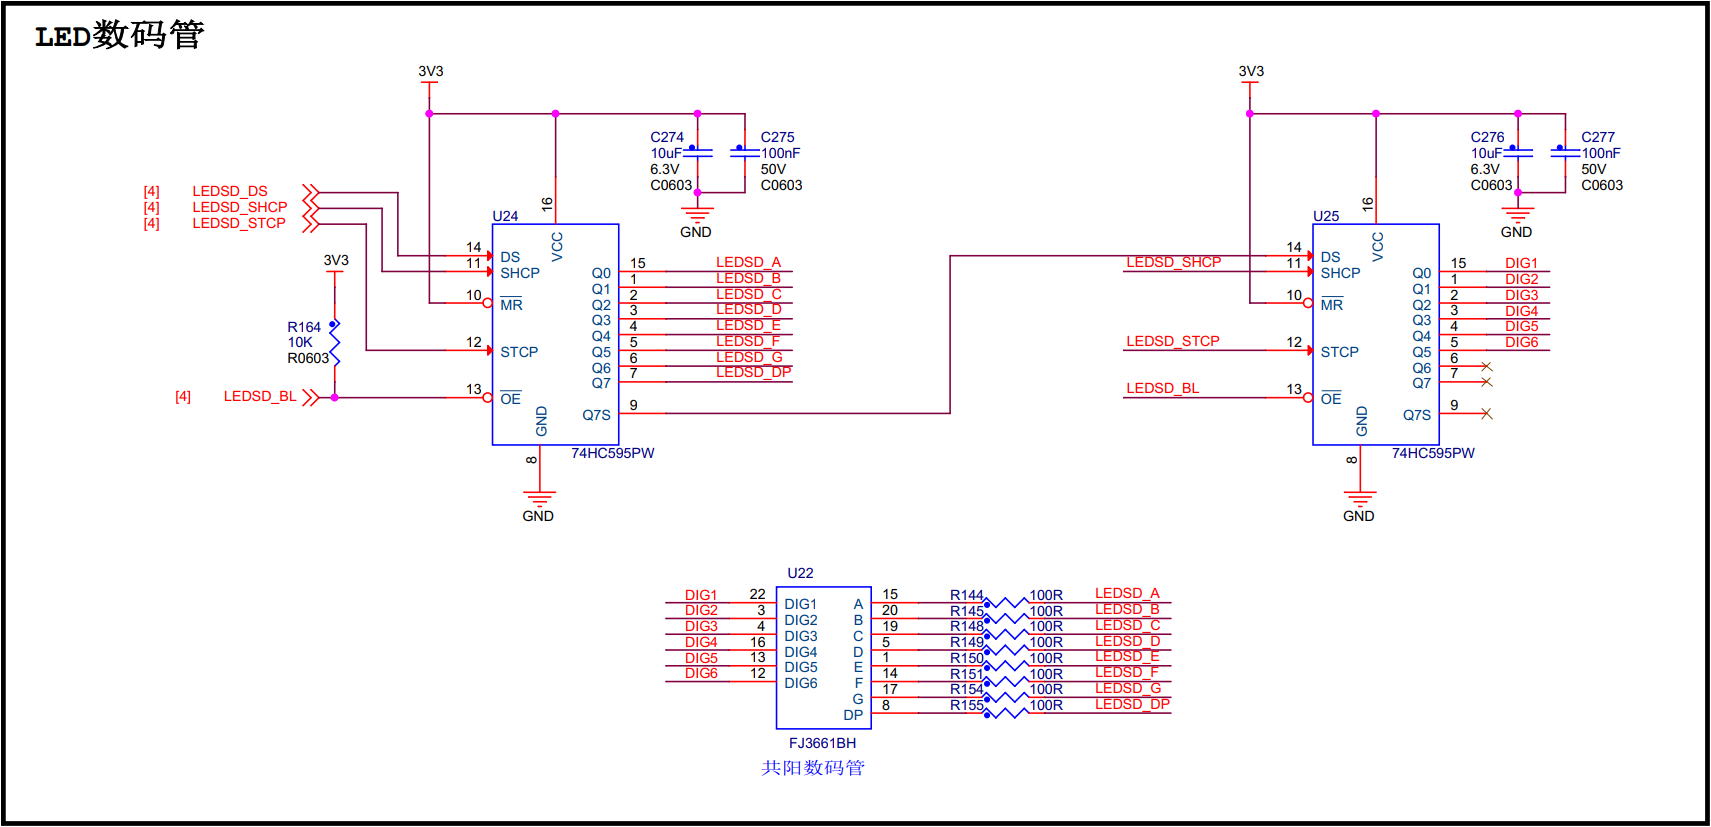This screenshot has height=827, width=1711.
Task: Select the R155 resistor zigzag symbol
Action: (x=1006, y=713)
